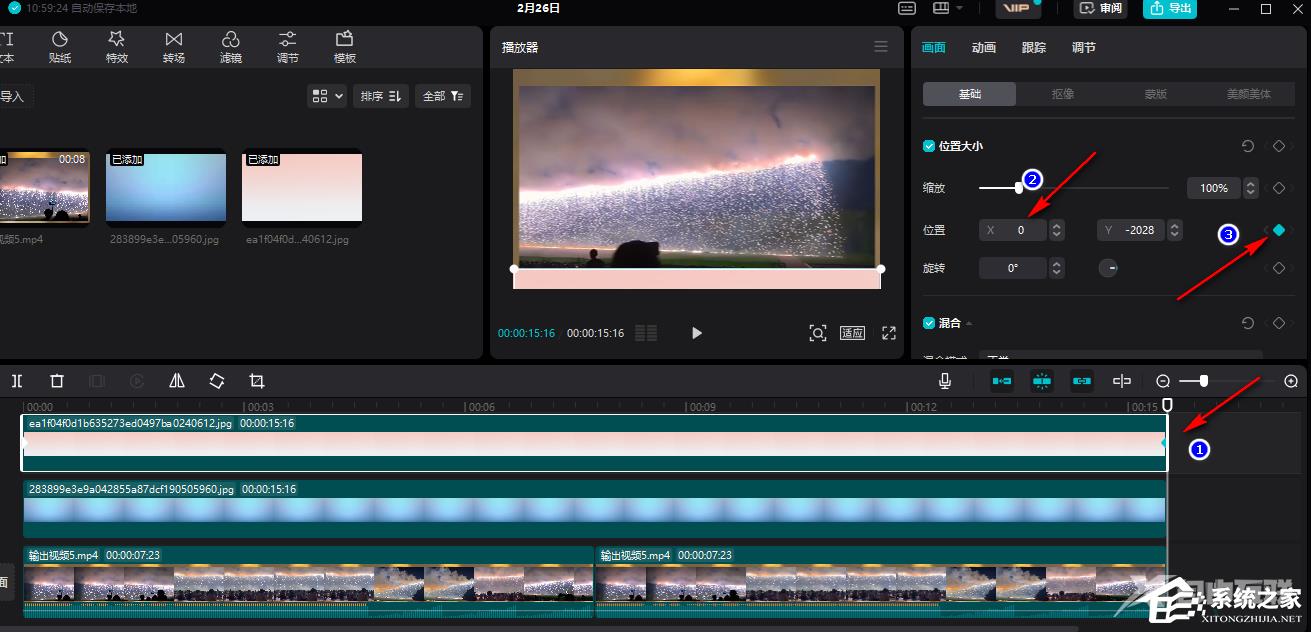
Task: Click the player screenshot focus icon
Action: (818, 333)
